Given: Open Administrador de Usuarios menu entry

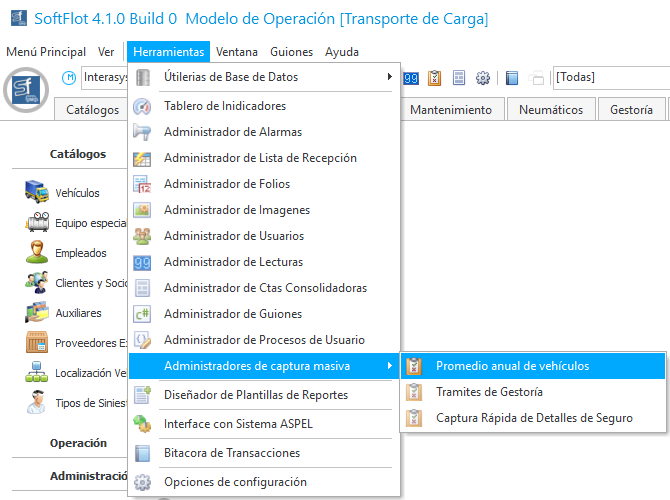Looking at the screenshot, I should pos(234,236).
